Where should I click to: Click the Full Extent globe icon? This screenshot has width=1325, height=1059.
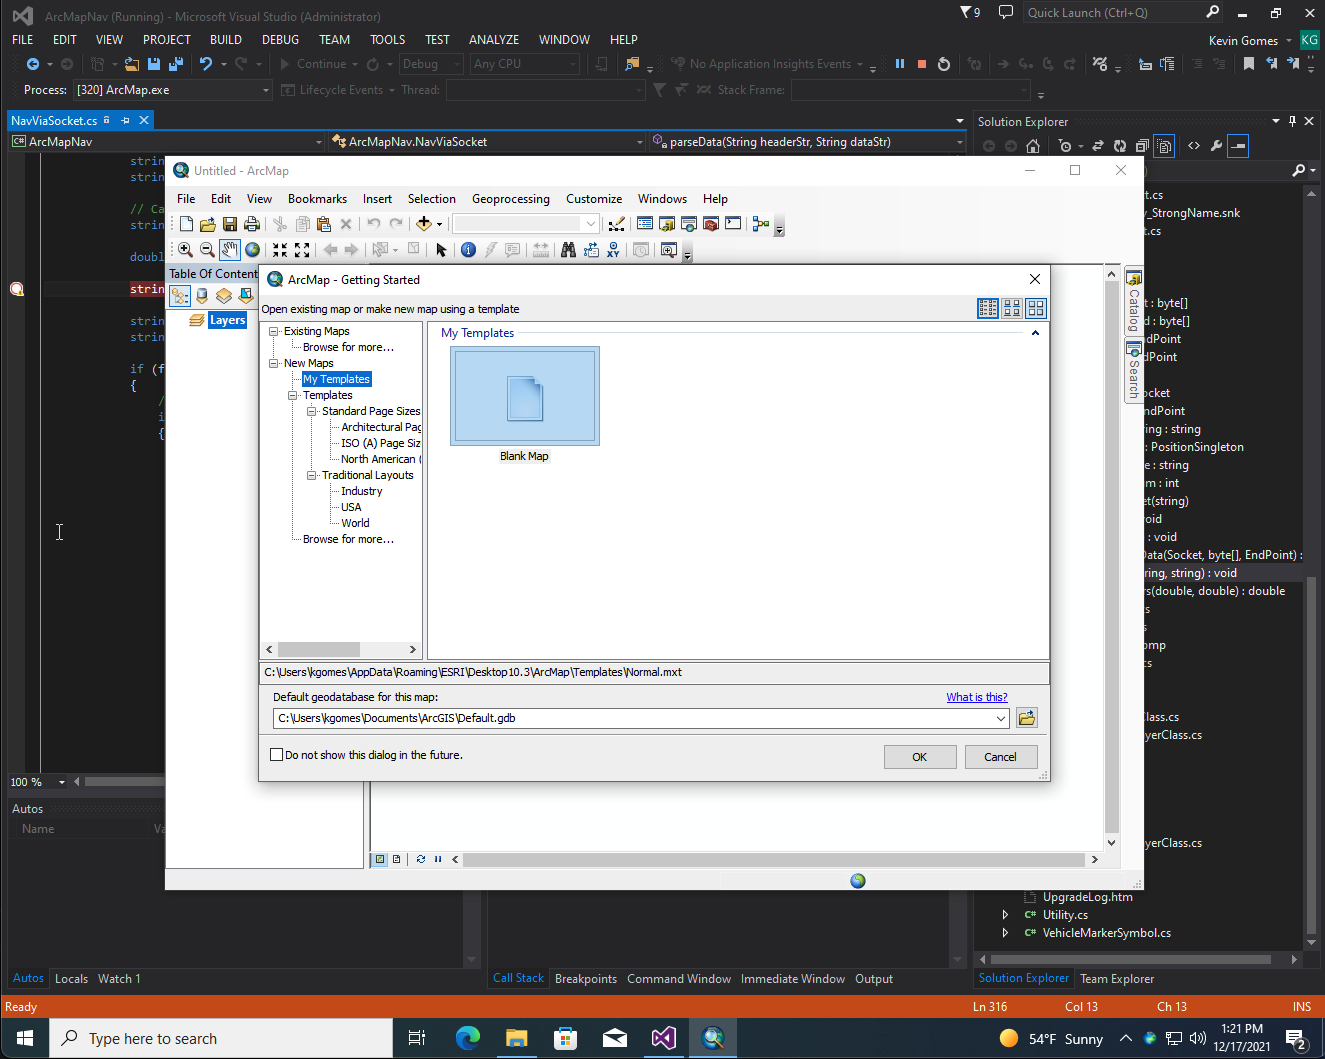253,250
